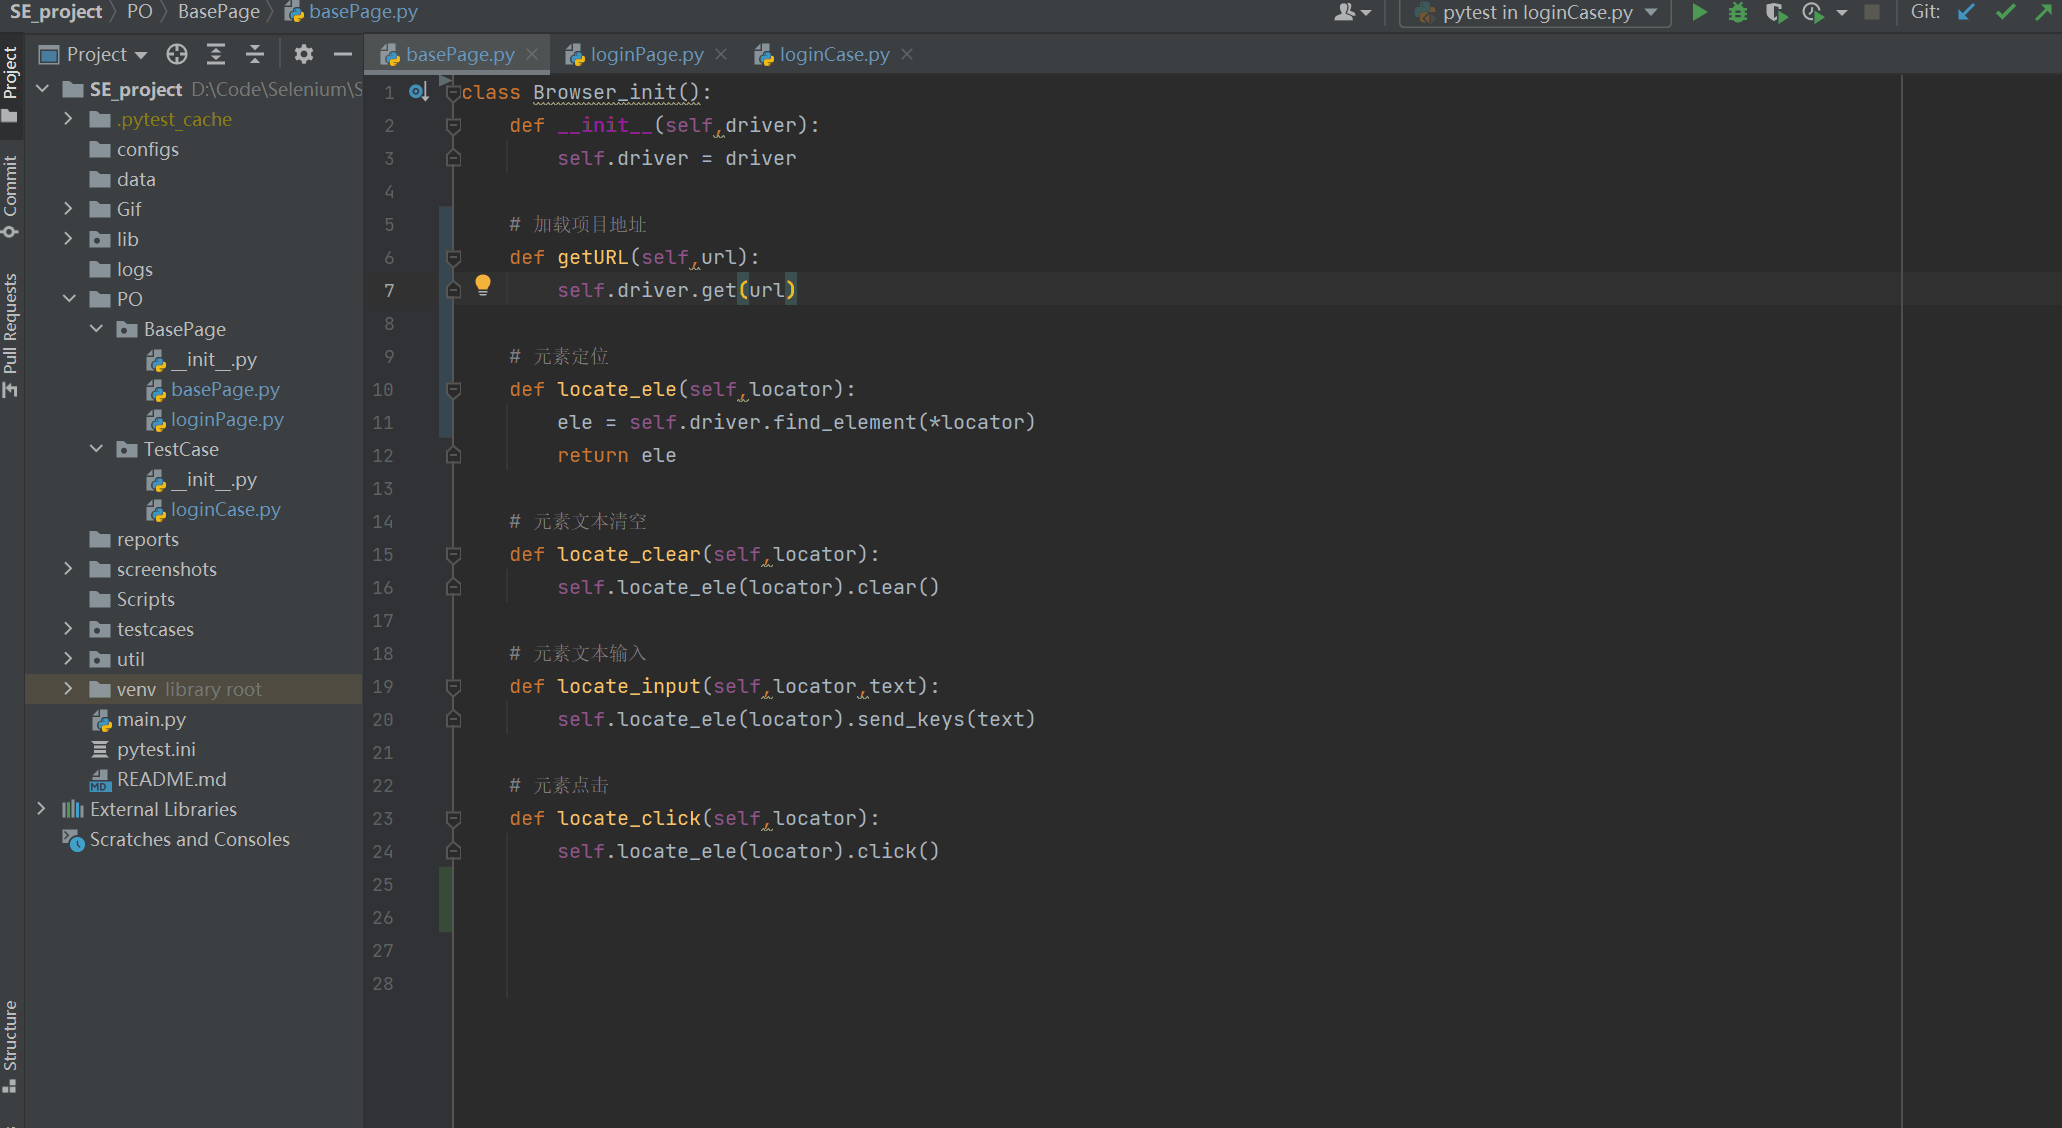
Task: Select pytest.ini in the project tree
Action: pos(155,749)
